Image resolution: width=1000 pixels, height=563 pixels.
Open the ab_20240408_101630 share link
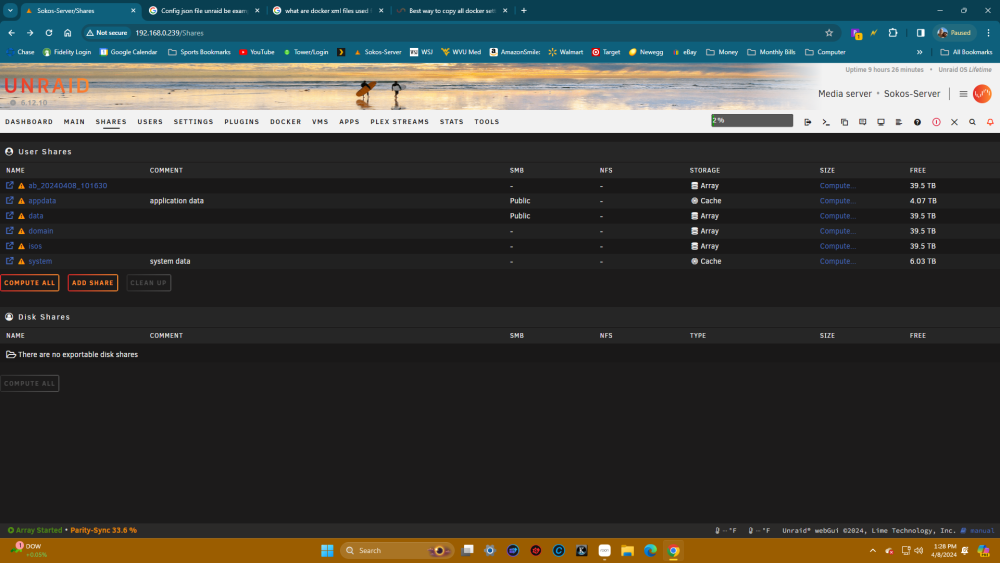point(68,186)
